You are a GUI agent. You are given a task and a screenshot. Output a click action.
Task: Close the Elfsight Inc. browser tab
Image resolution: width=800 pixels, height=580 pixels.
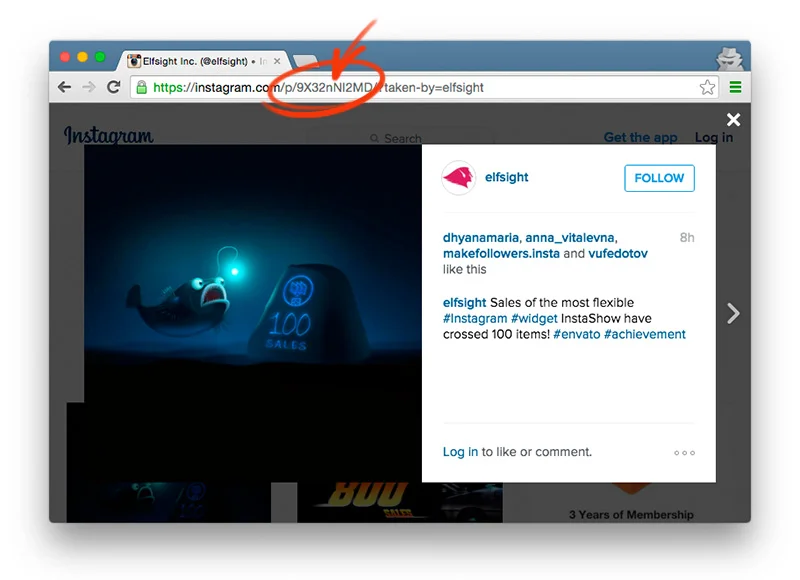(x=277, y=61)
